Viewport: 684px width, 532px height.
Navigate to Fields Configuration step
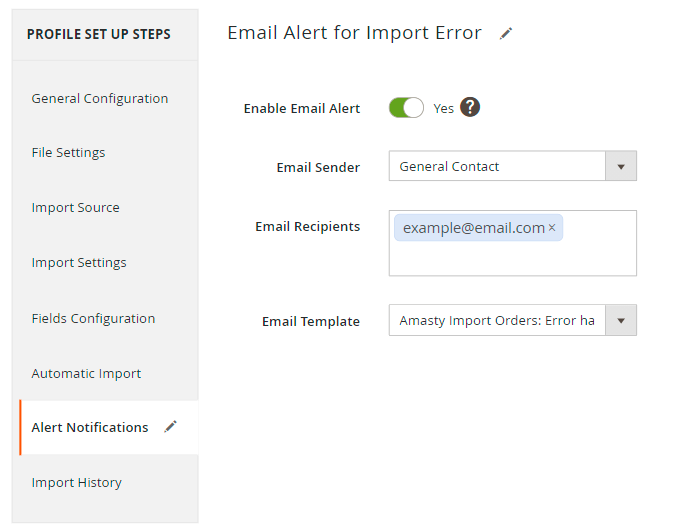93,318
